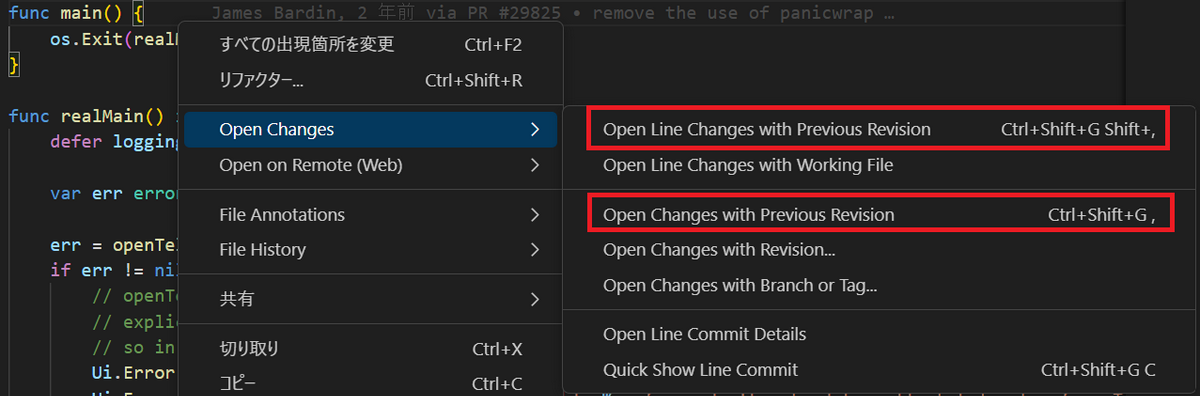This screenshot has width=1200, height=396.
Task: Click the func main() code line
Action: (x=77, y=15)
